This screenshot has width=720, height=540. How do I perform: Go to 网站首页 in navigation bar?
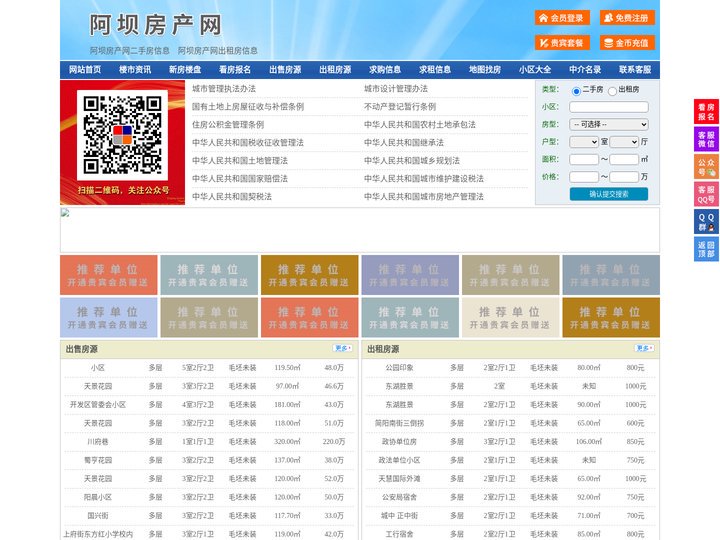click(85, 70)
